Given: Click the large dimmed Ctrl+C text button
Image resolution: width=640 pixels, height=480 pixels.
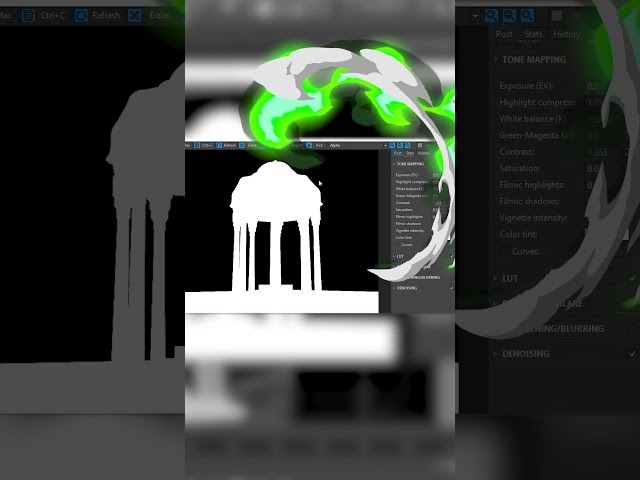Looking at the screenshot, I should (53, 16).
